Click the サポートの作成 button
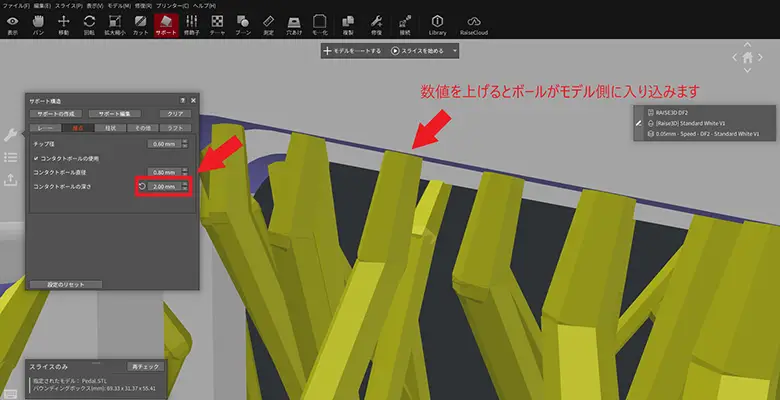 (x=55, y=114)
